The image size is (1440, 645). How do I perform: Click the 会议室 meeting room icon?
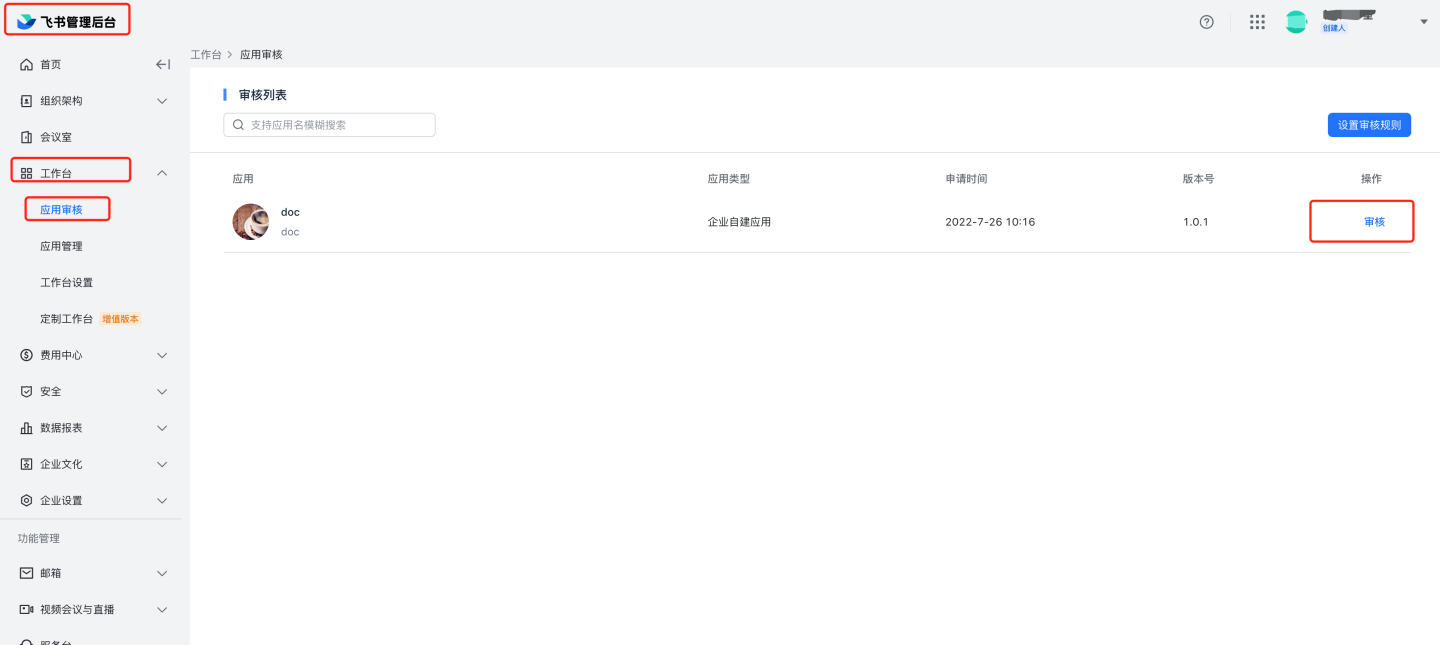(27, 137)
